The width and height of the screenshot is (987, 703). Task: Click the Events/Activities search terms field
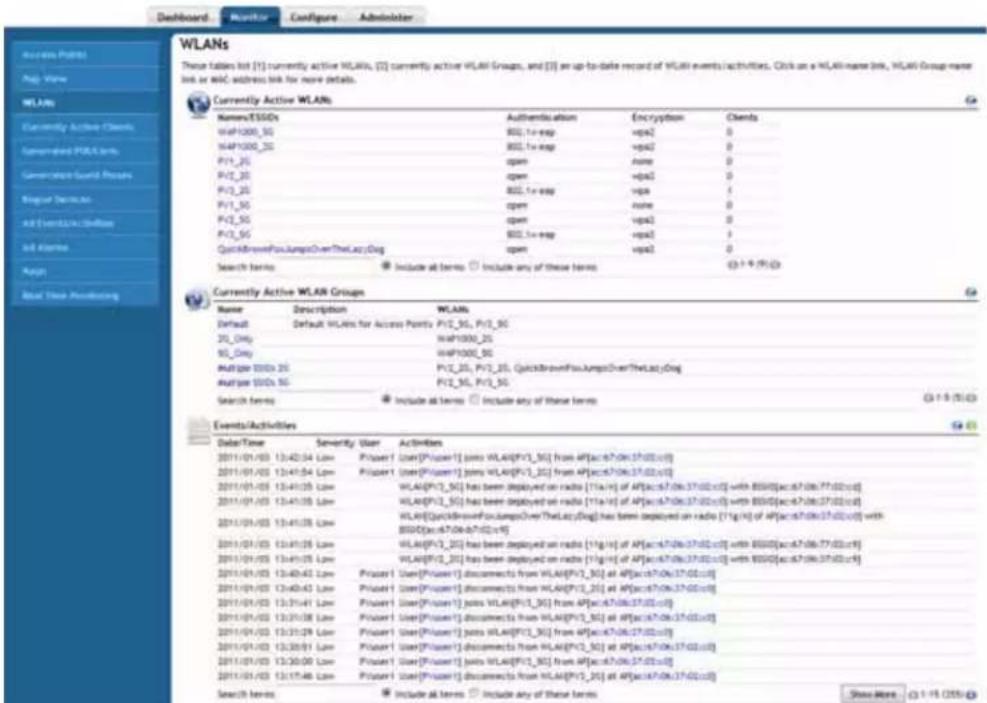[328, 694]
